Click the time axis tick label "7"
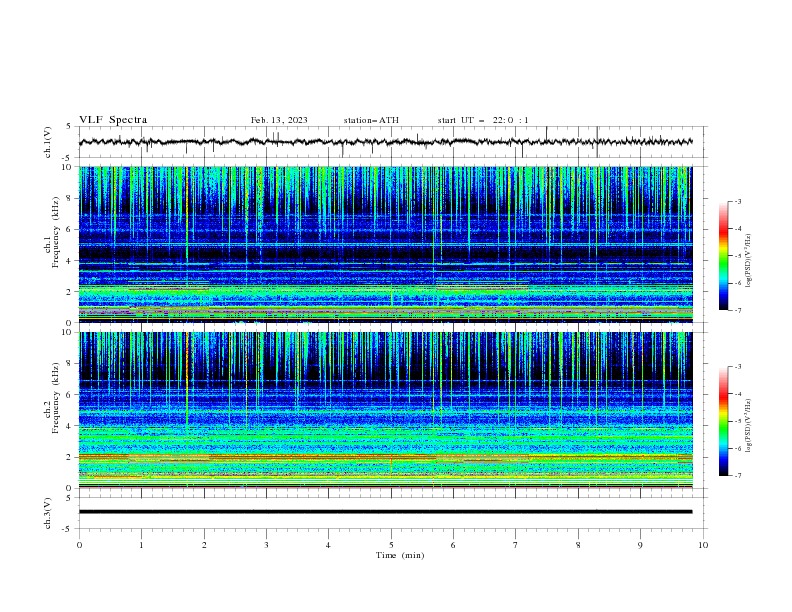 tap(516, 545)
